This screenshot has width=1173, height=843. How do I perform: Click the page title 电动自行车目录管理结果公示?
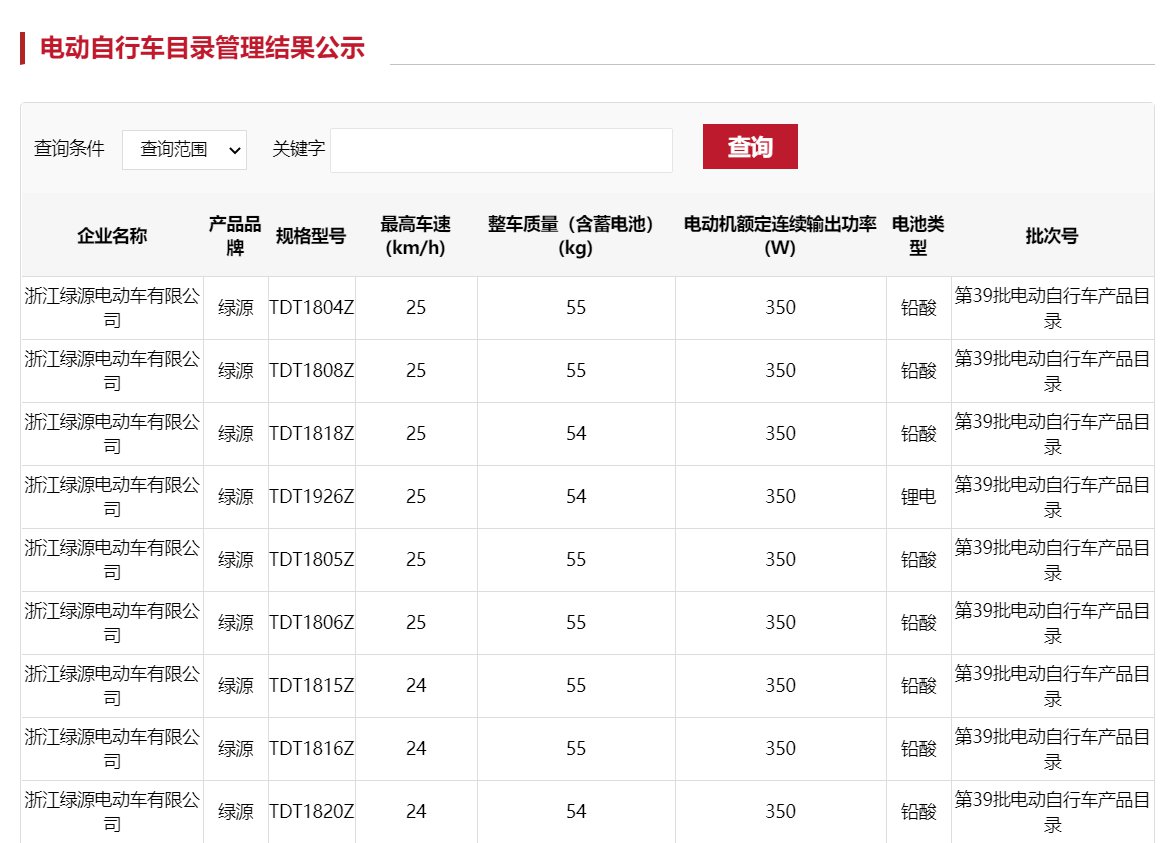click(202, 47)
